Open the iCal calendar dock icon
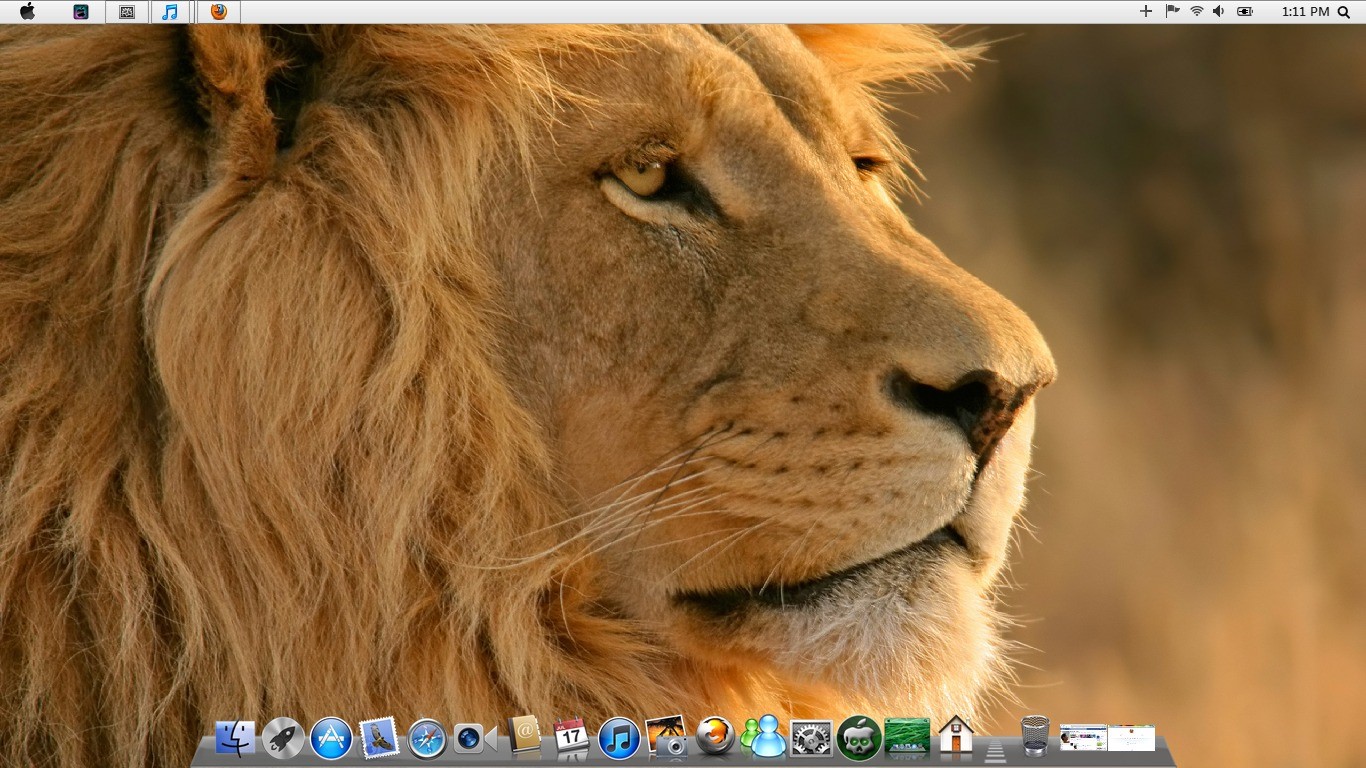The width and height of the screenshot is (1366, 768). 571,737
